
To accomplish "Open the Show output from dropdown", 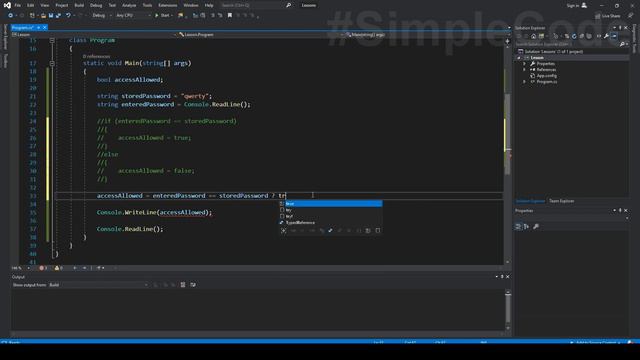I will coord(98,285).
